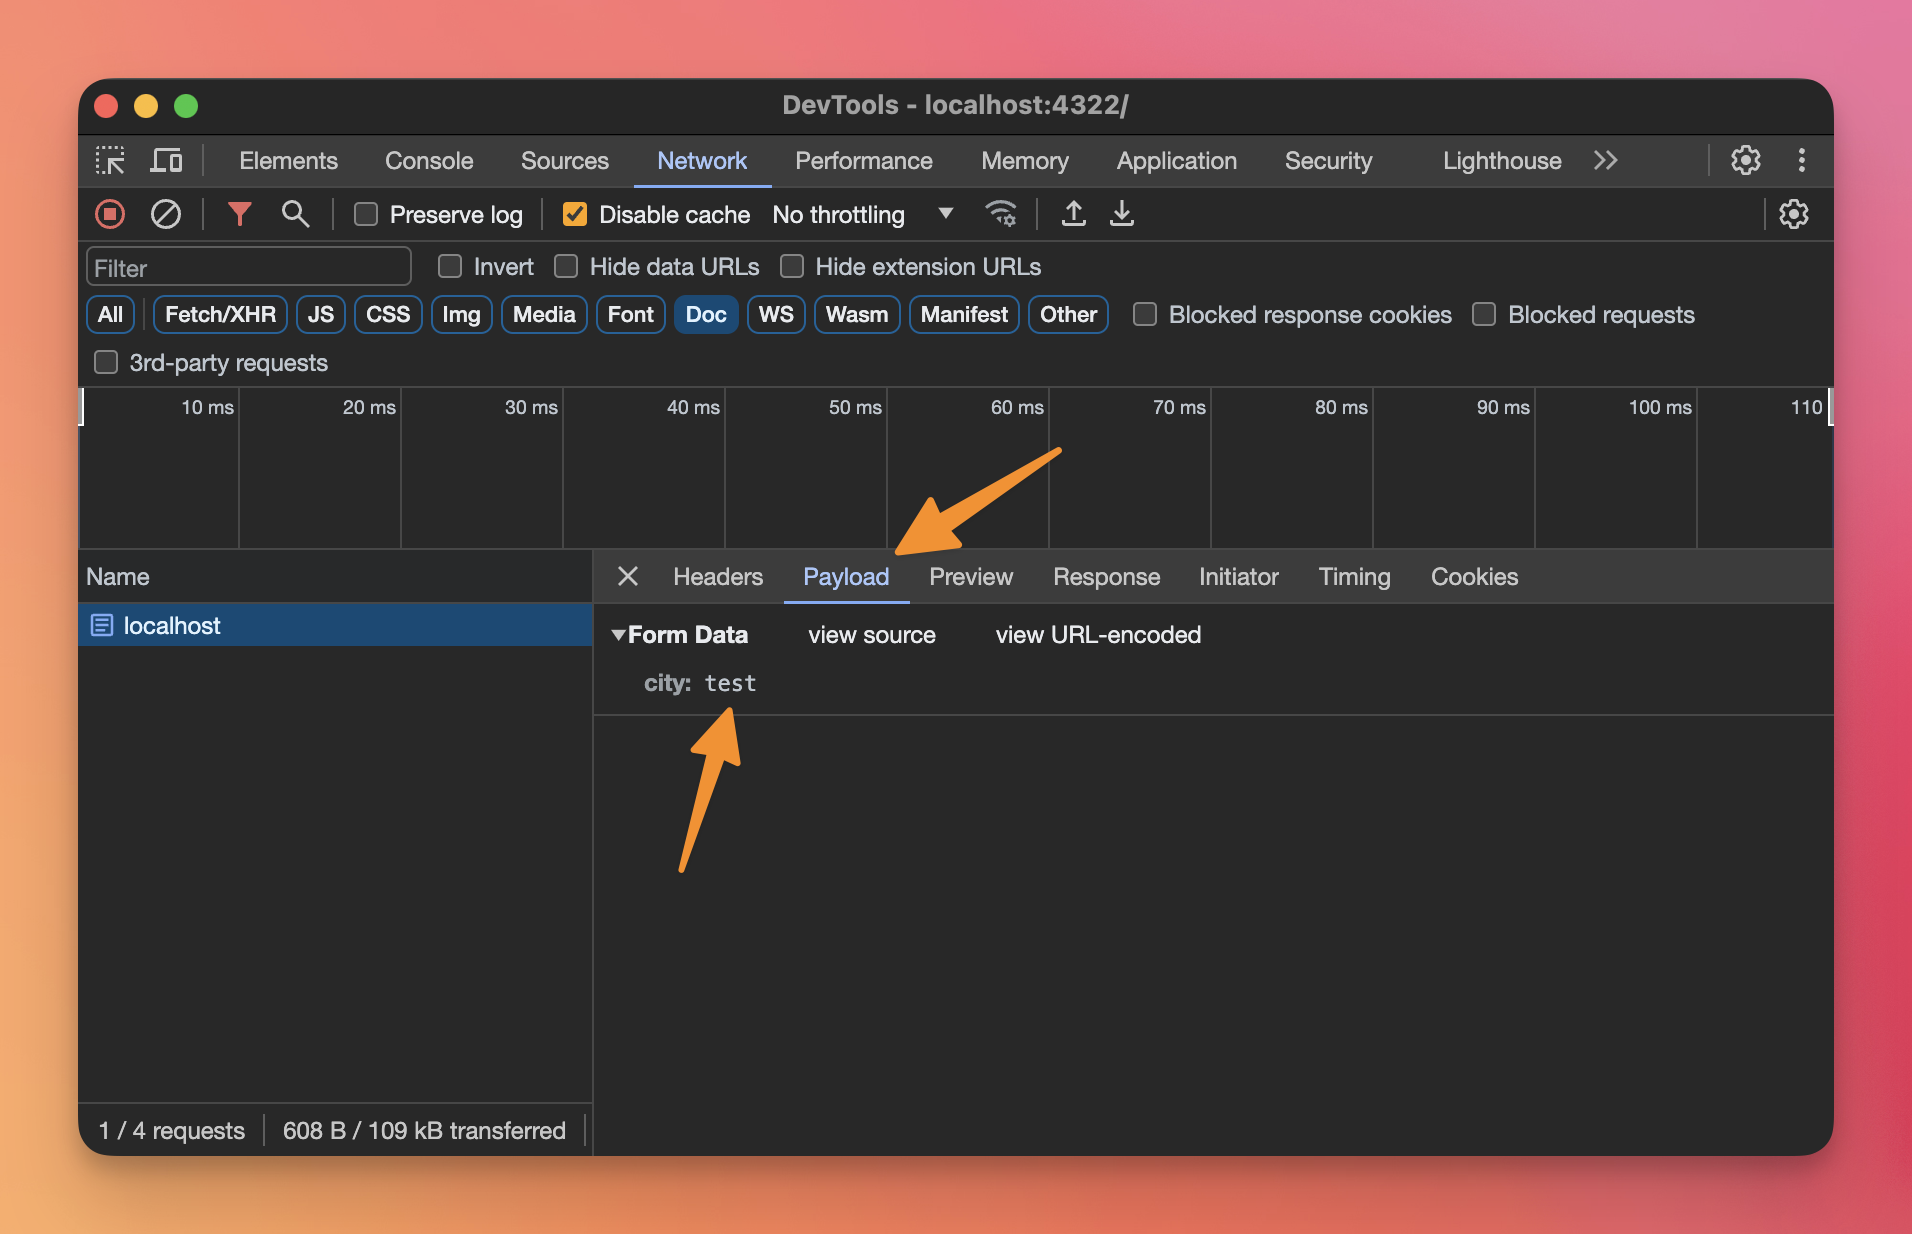1912x1234 pixels.
Task: Open network conditions wifi icon
Action: point(1000,214)
